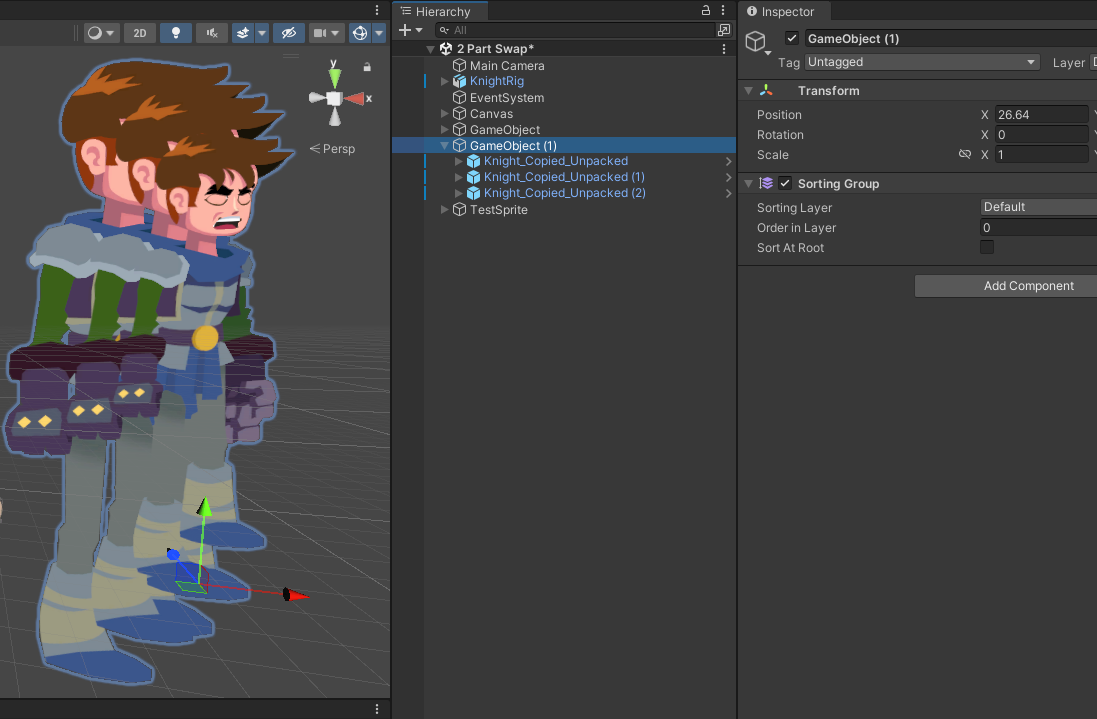Click Add Component button
Screen dimensions: 1097x719
pos(1006,286)
